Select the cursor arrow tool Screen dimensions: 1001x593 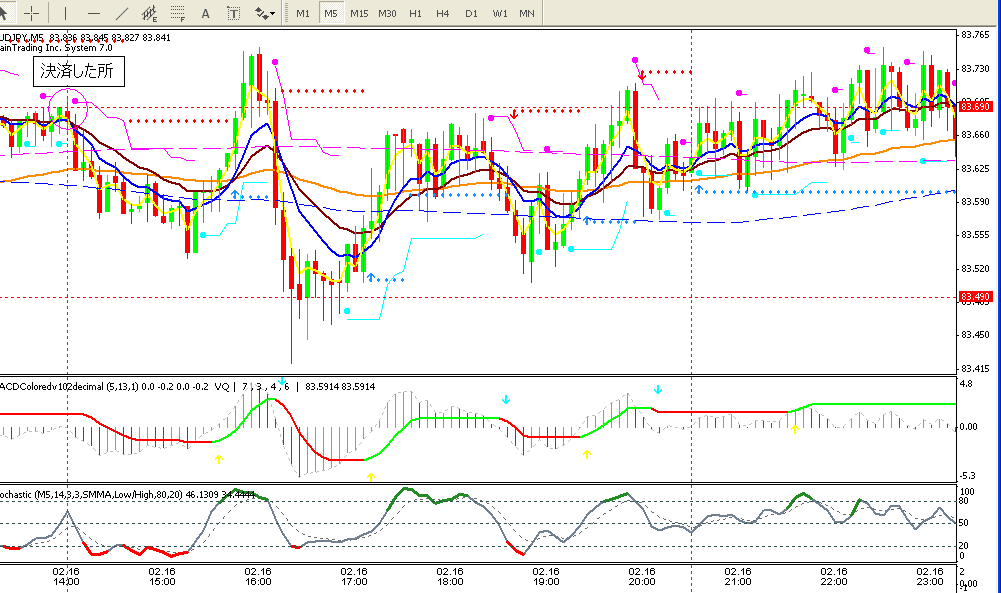click(x=5, y=13)
